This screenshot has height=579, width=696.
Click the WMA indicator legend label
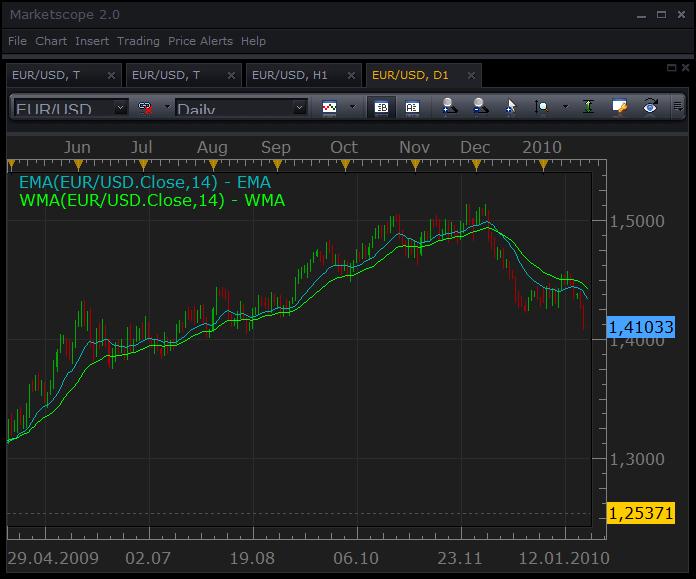point(152,200)
